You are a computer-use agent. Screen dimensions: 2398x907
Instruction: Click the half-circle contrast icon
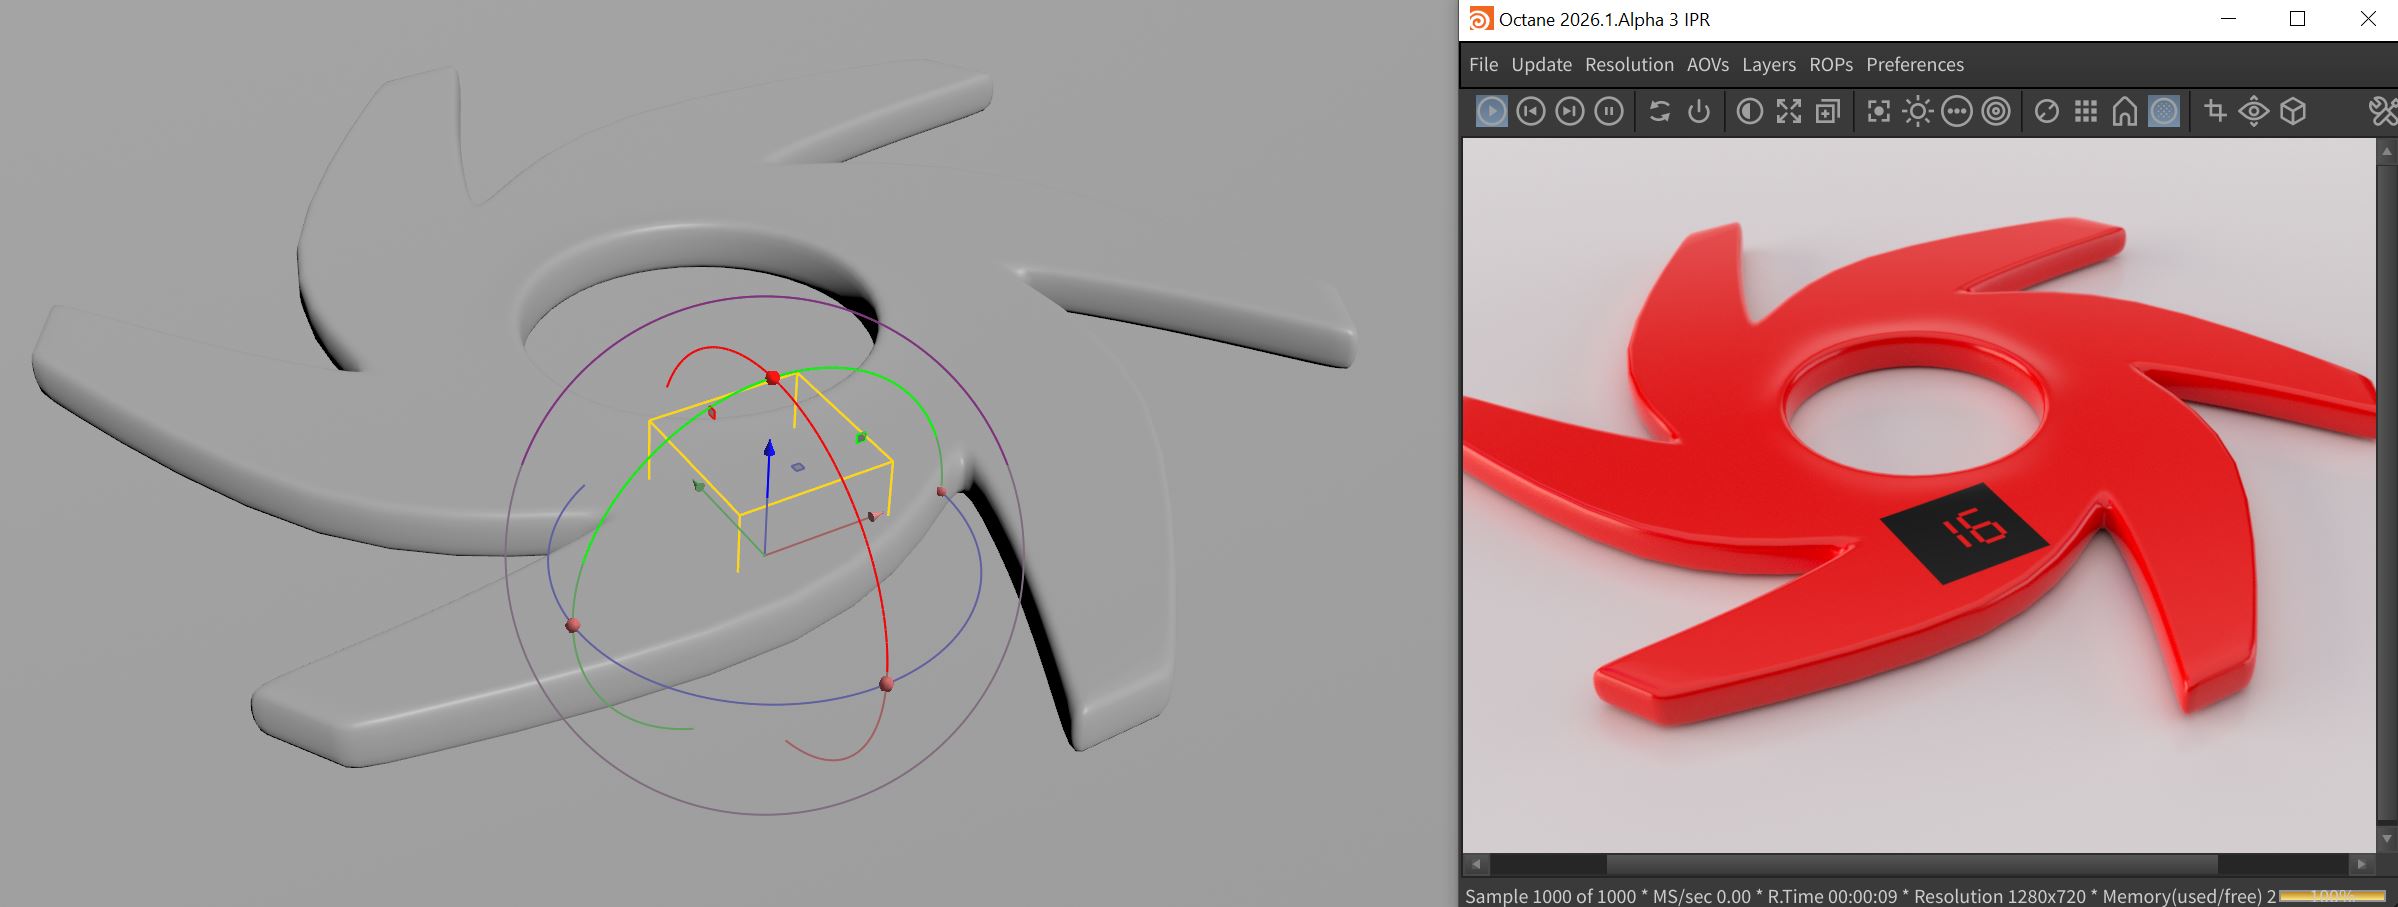tap(1749, 111)
